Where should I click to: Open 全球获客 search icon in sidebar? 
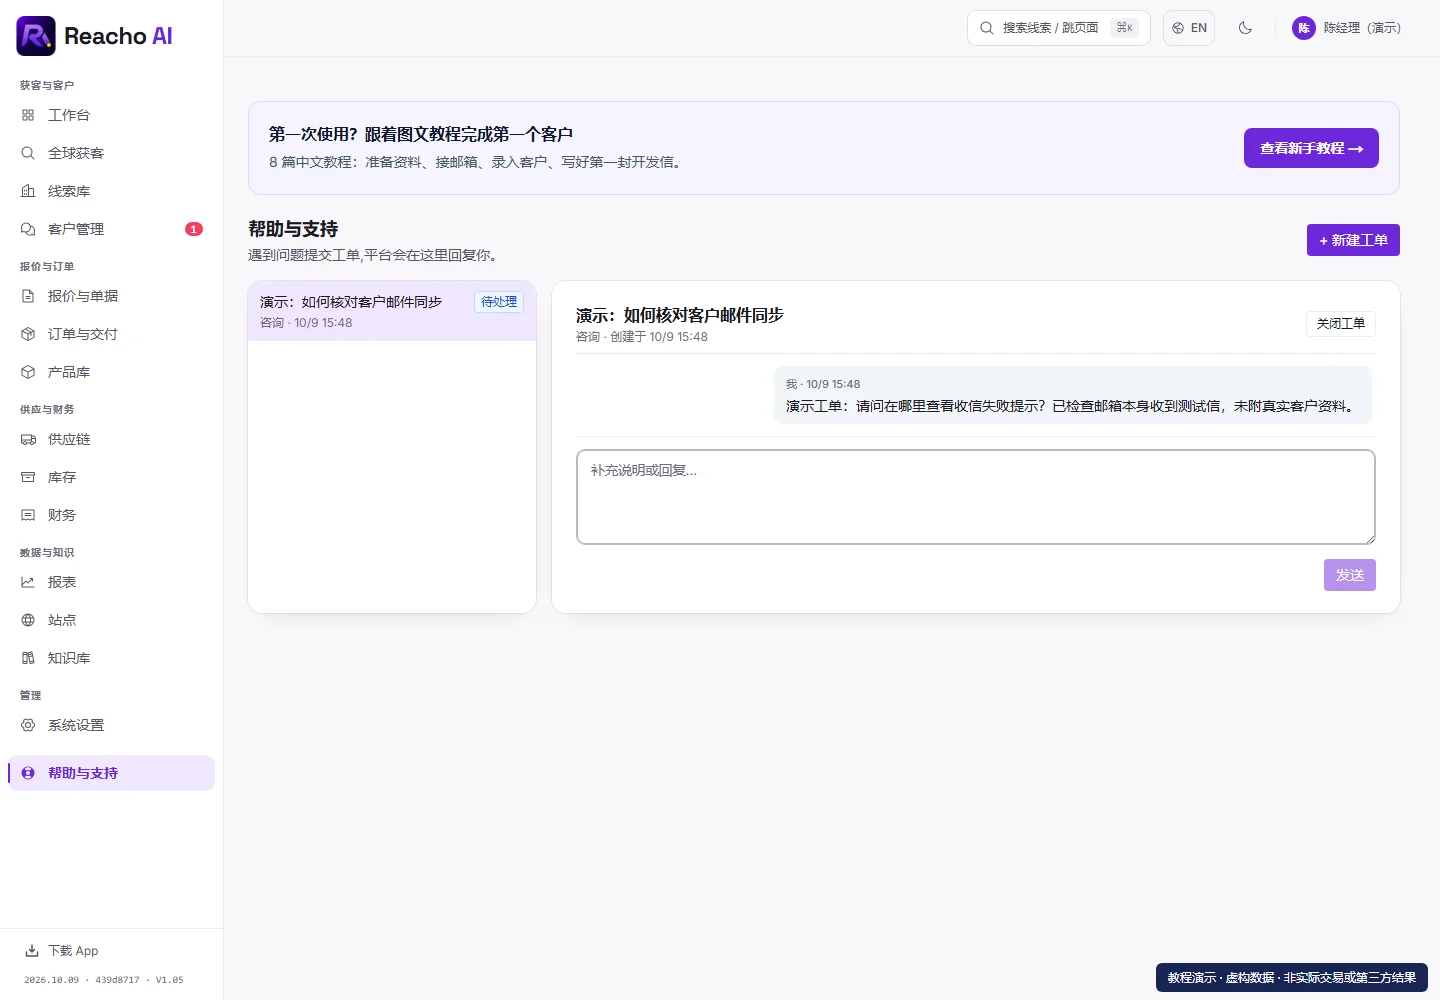coord(28,153)
